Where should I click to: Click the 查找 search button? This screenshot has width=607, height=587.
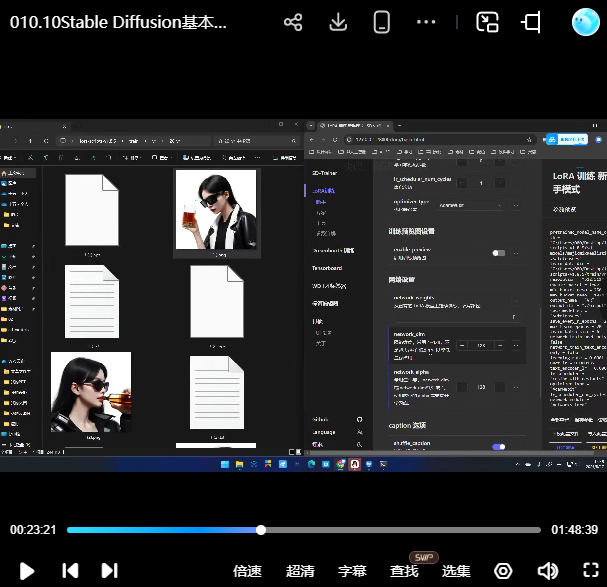coord(404,571)
